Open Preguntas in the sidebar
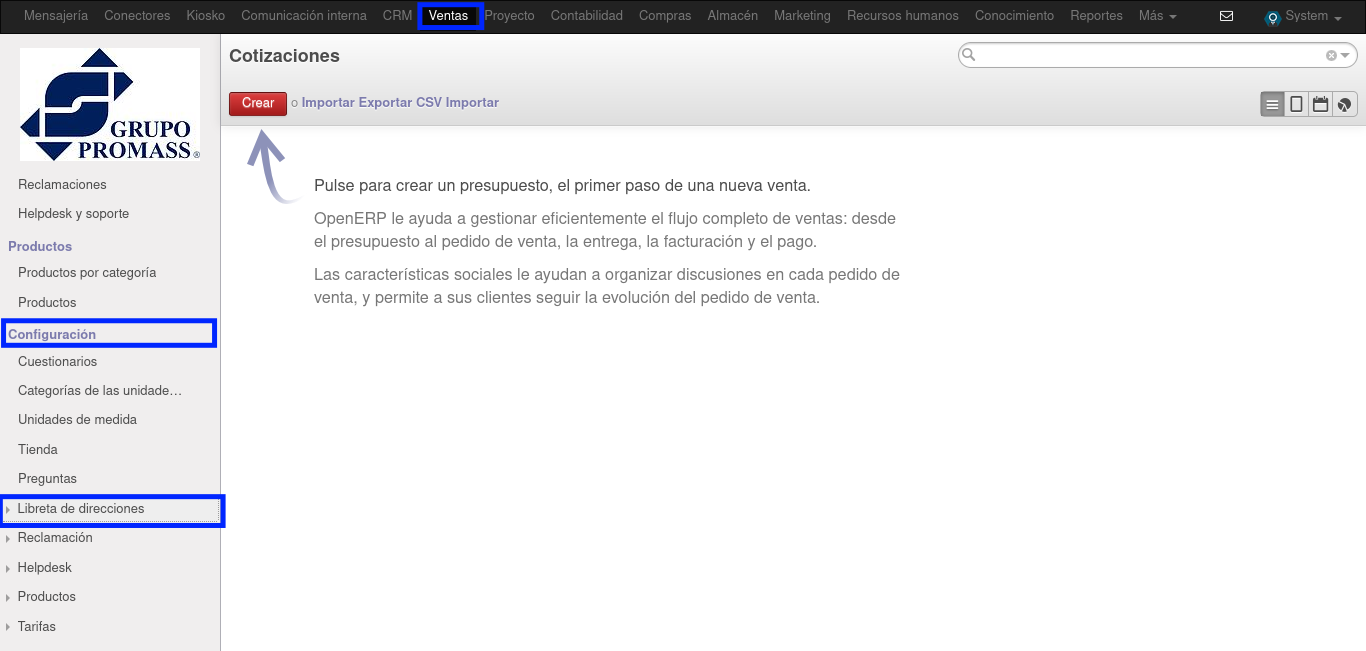The width and height of the screenshot is (1366, 651). click(x=47, y=479)
